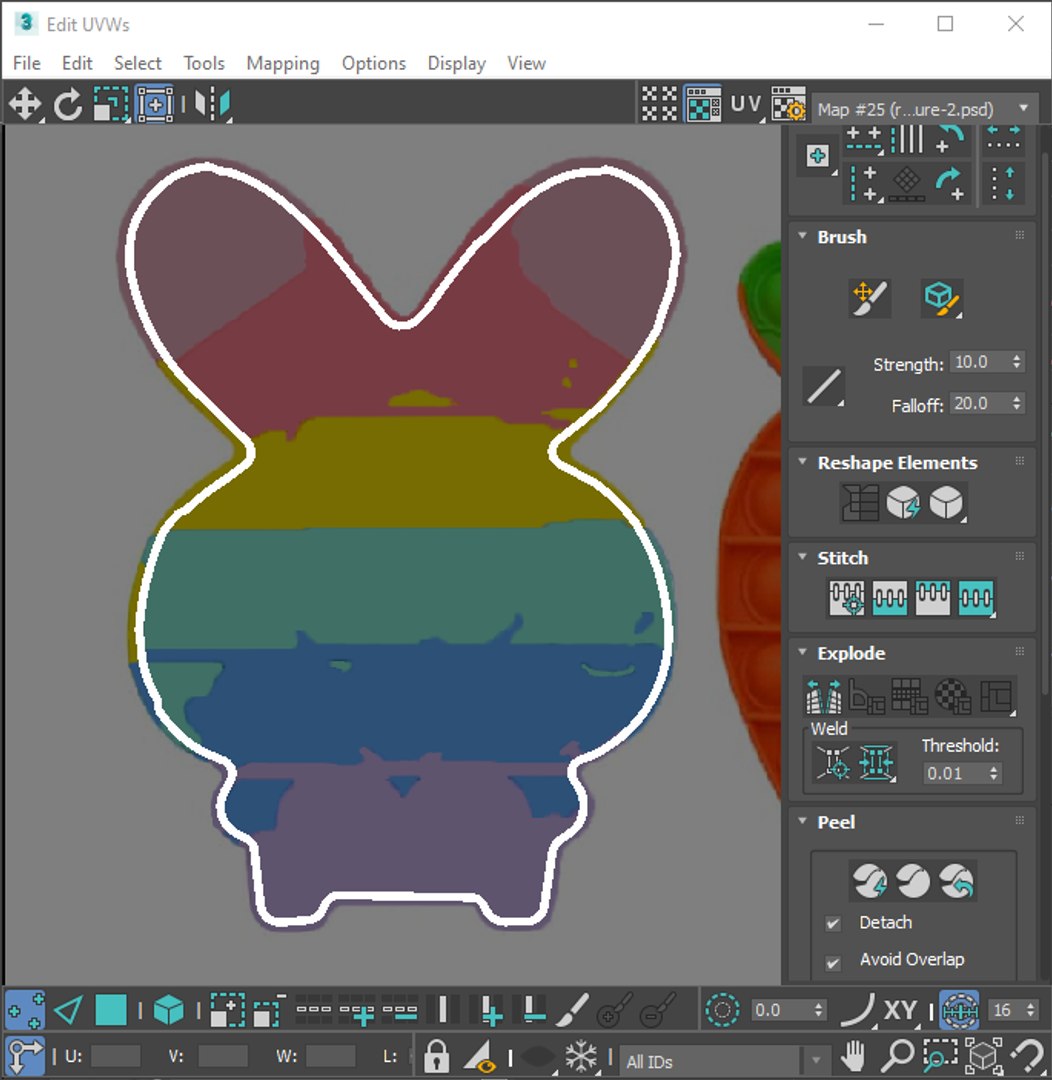This screenshot has width=1052, height=1080.
Task: Select the Quick Peel icon
Action: (869, 881)
